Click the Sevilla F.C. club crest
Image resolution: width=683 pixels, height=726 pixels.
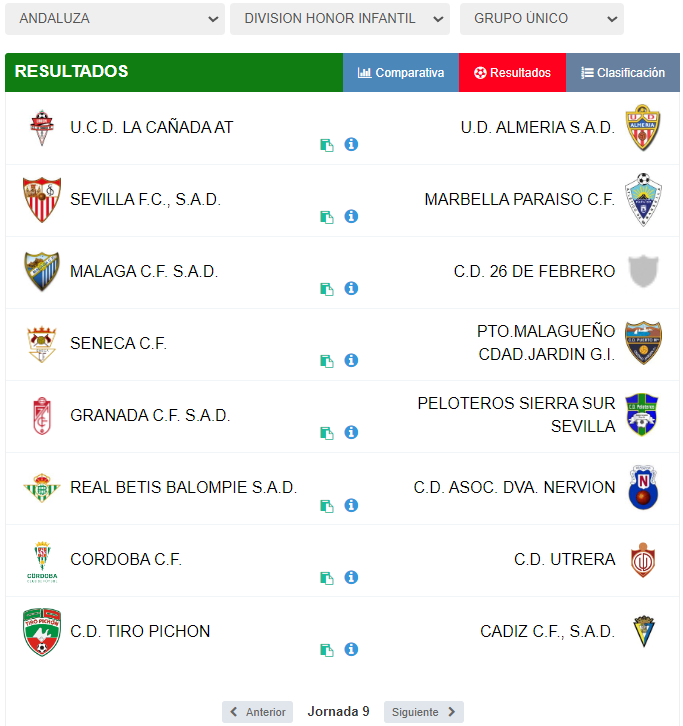pyautogui.click(x=42, y=200)
